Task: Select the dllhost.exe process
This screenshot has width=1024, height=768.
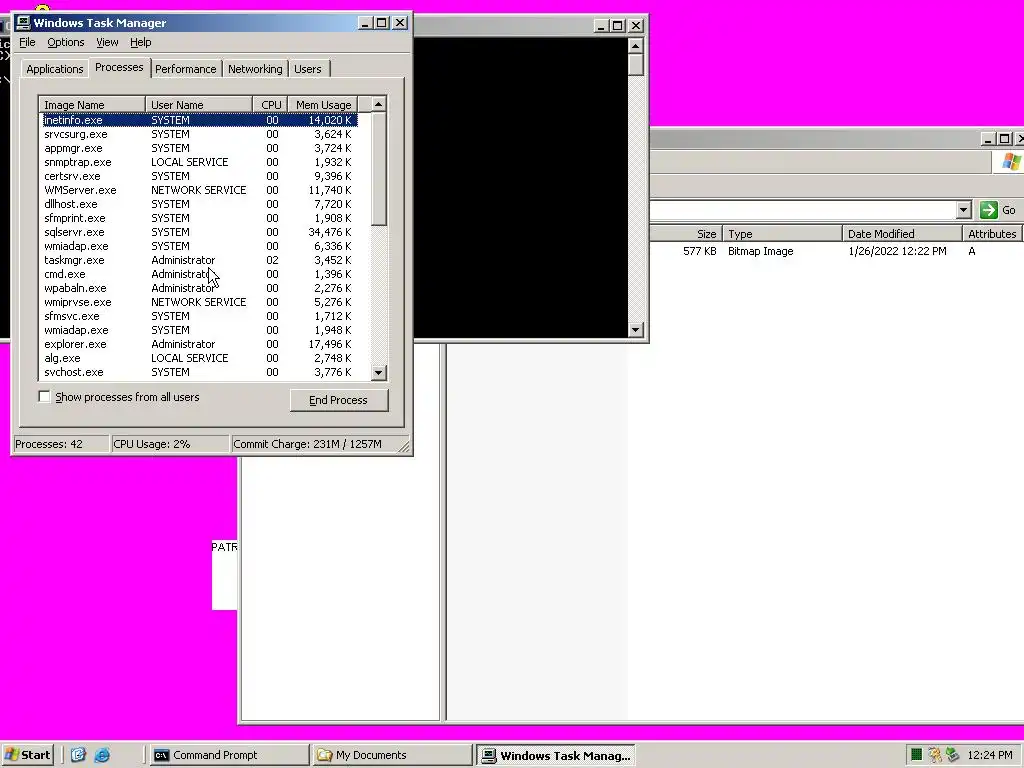Action: 71,204
